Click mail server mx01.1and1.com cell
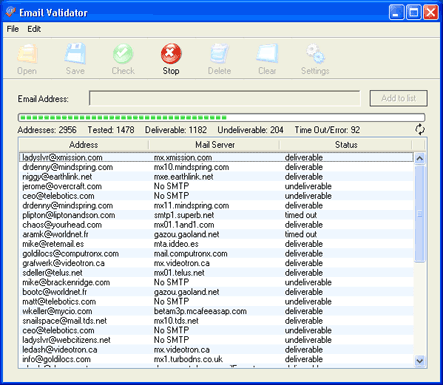Viewport: 443px width, 385px height. [x=184, y=225]
